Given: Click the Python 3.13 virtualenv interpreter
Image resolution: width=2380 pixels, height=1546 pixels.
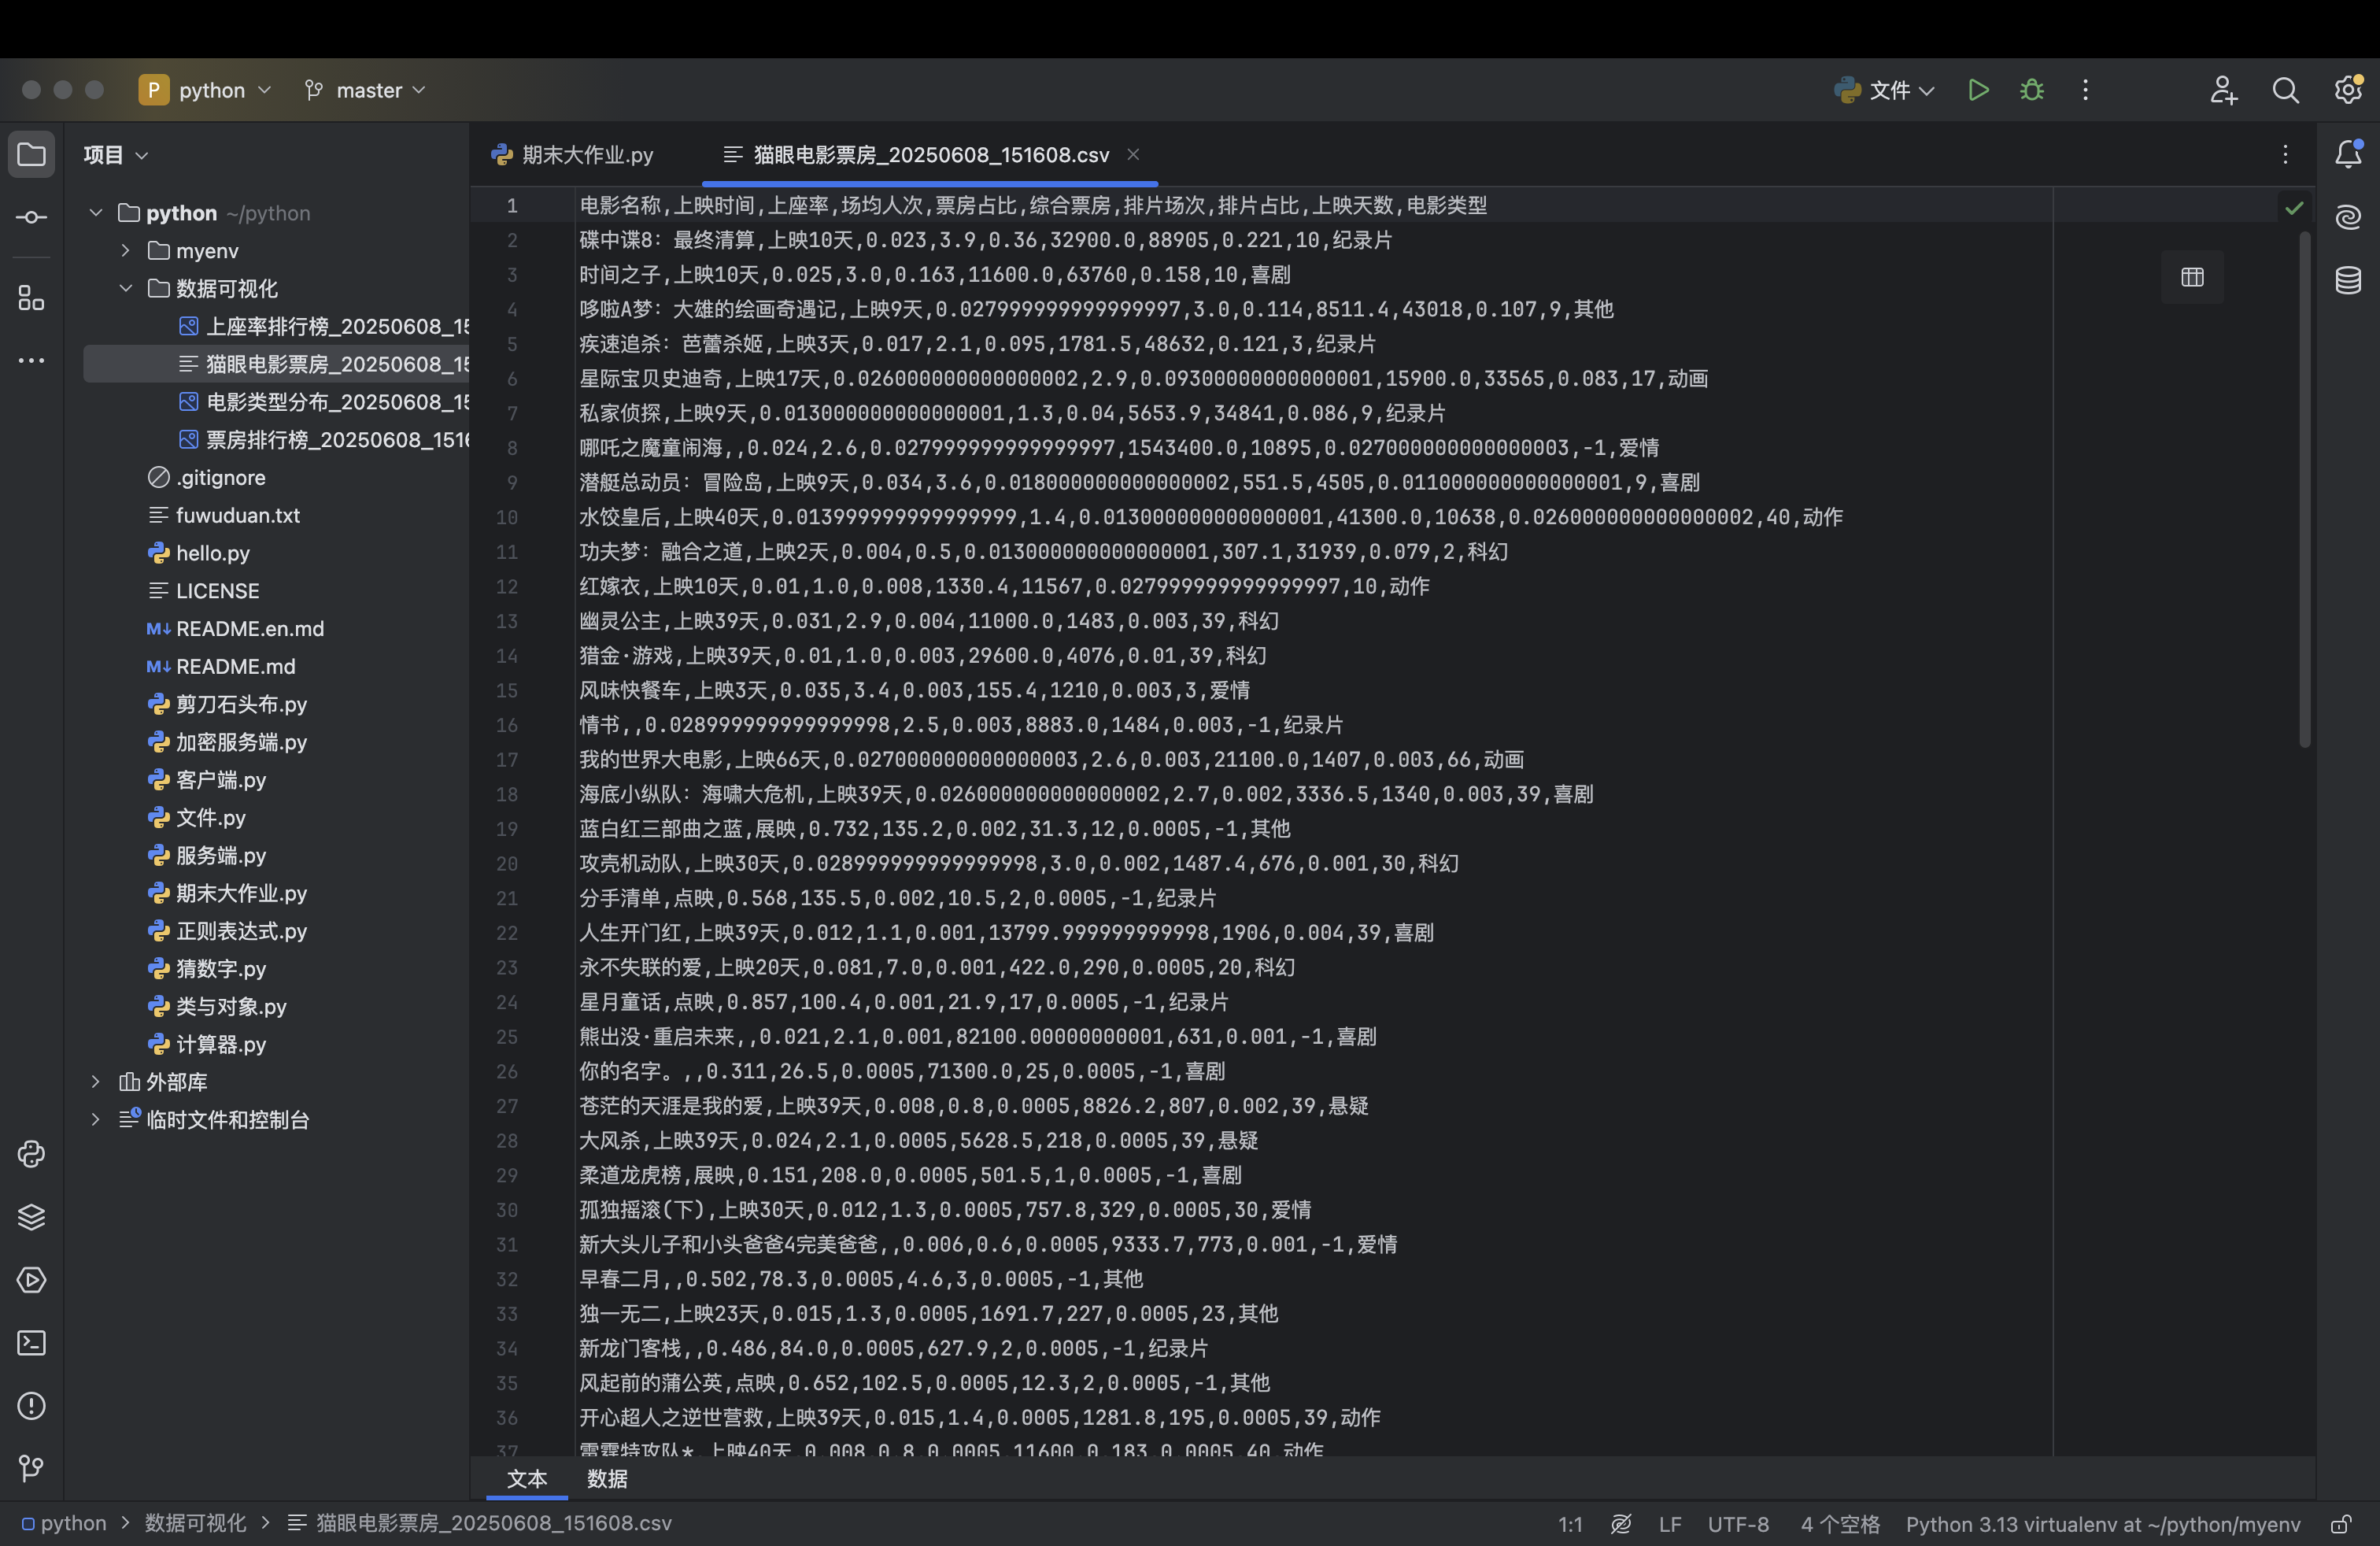Looking at the screenshot, I should click(x=2102, y=1524).
